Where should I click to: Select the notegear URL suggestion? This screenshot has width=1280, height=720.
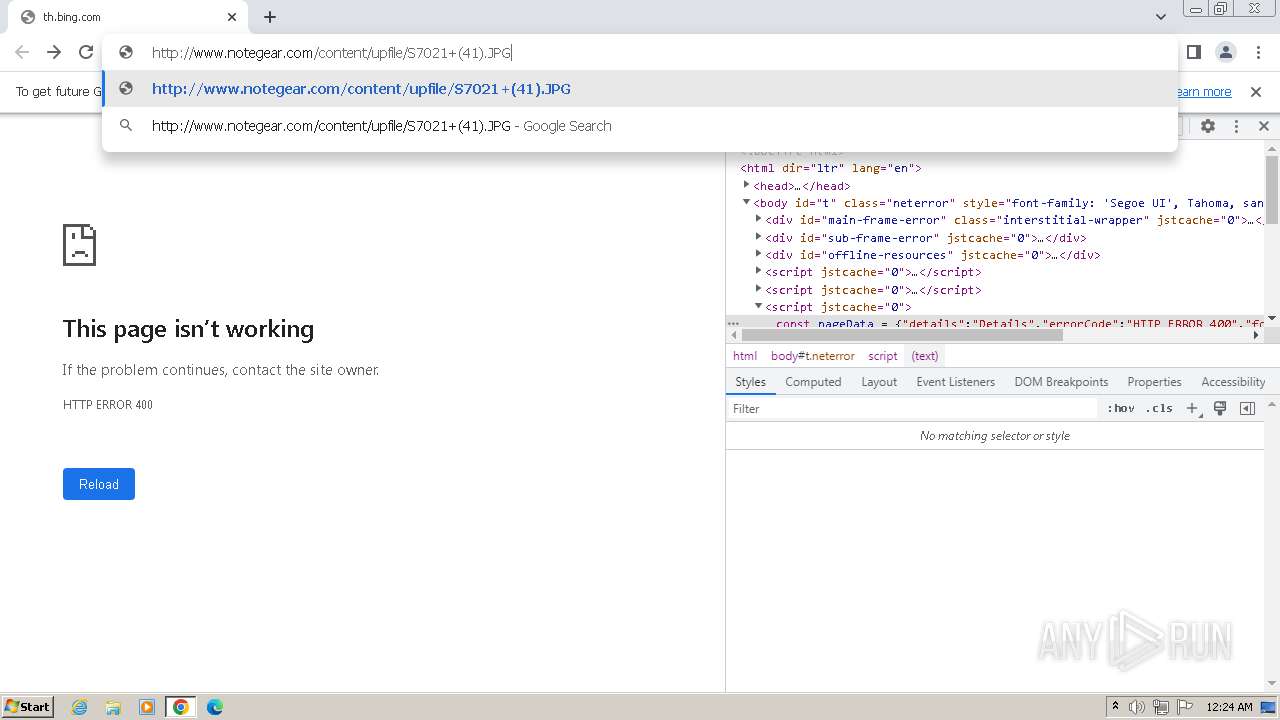(640, 89)
